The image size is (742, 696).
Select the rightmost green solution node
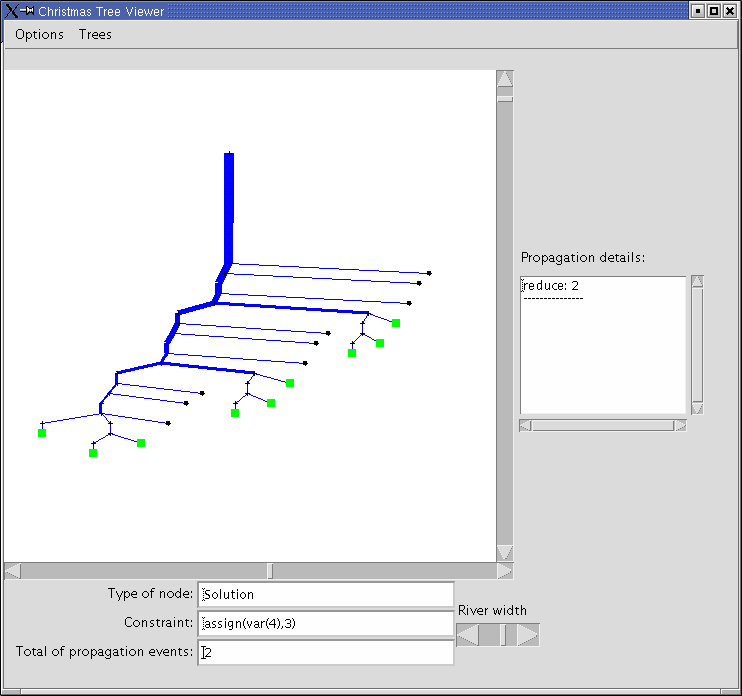(396, 323)
